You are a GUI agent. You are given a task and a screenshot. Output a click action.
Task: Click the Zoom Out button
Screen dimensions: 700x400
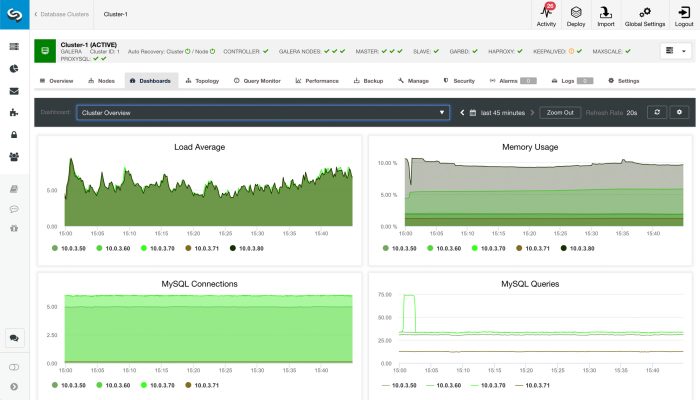(x=560, y=113)
